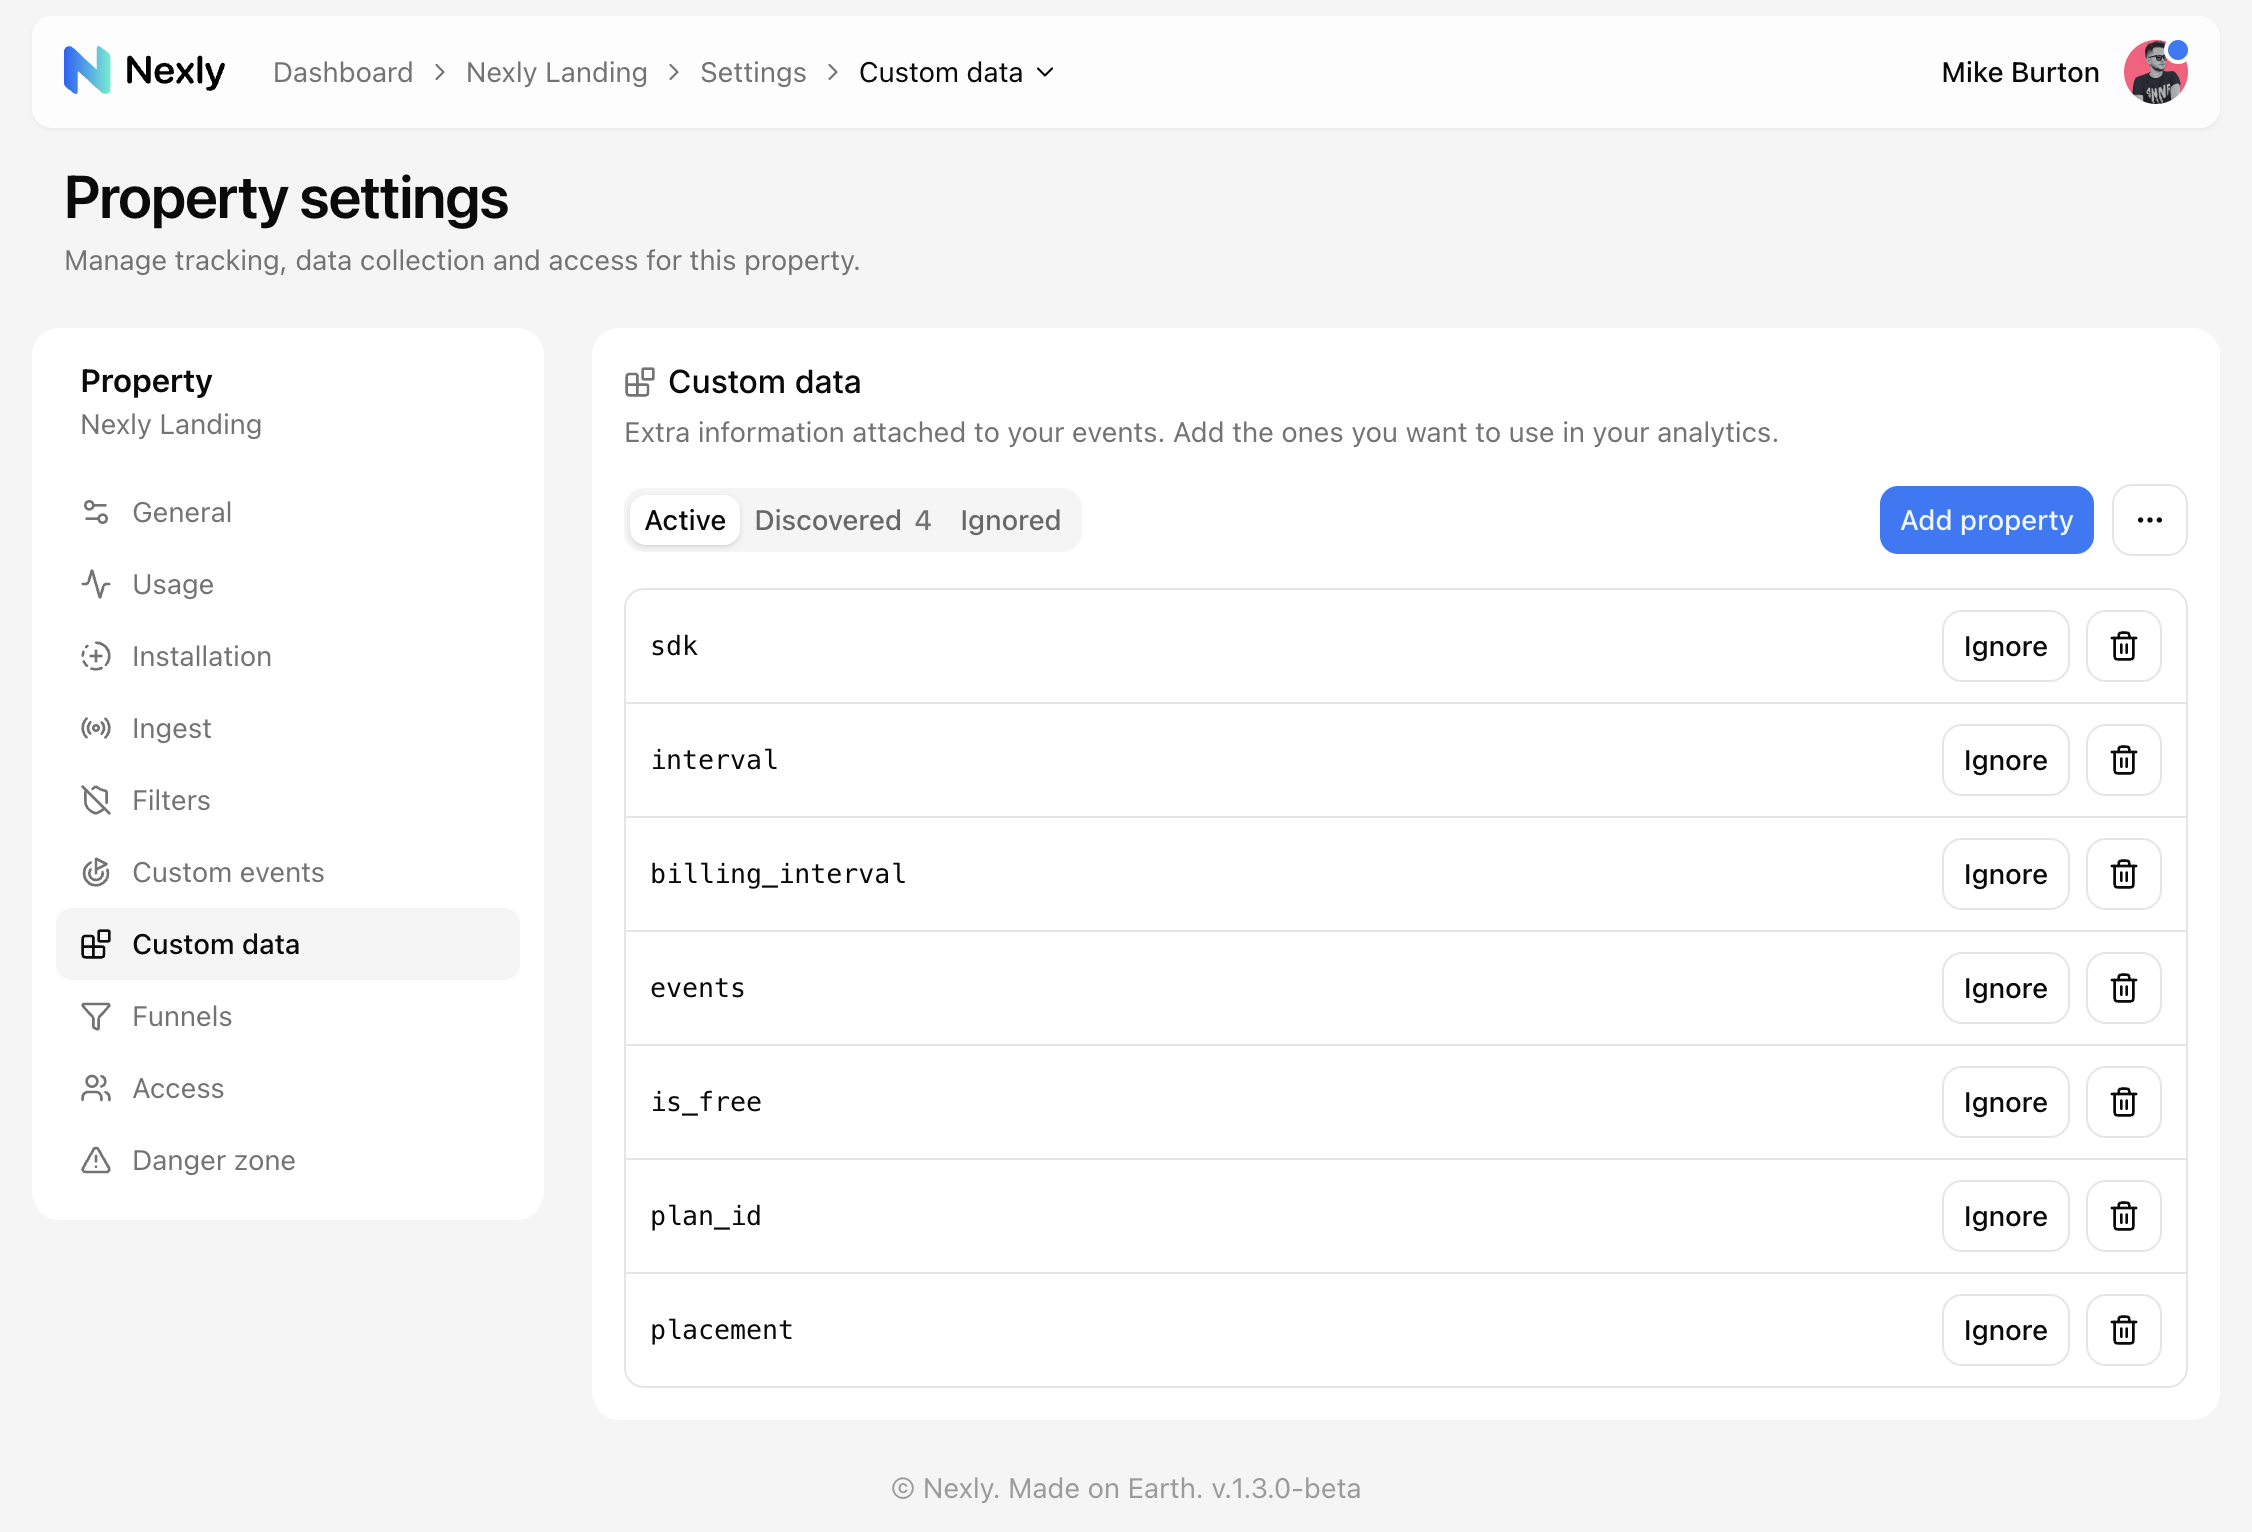Image resolution: width=2252 pixels, height=1532 pixels.
Task: Click the Funnels funnel icon
Action: coord(96,1016)
